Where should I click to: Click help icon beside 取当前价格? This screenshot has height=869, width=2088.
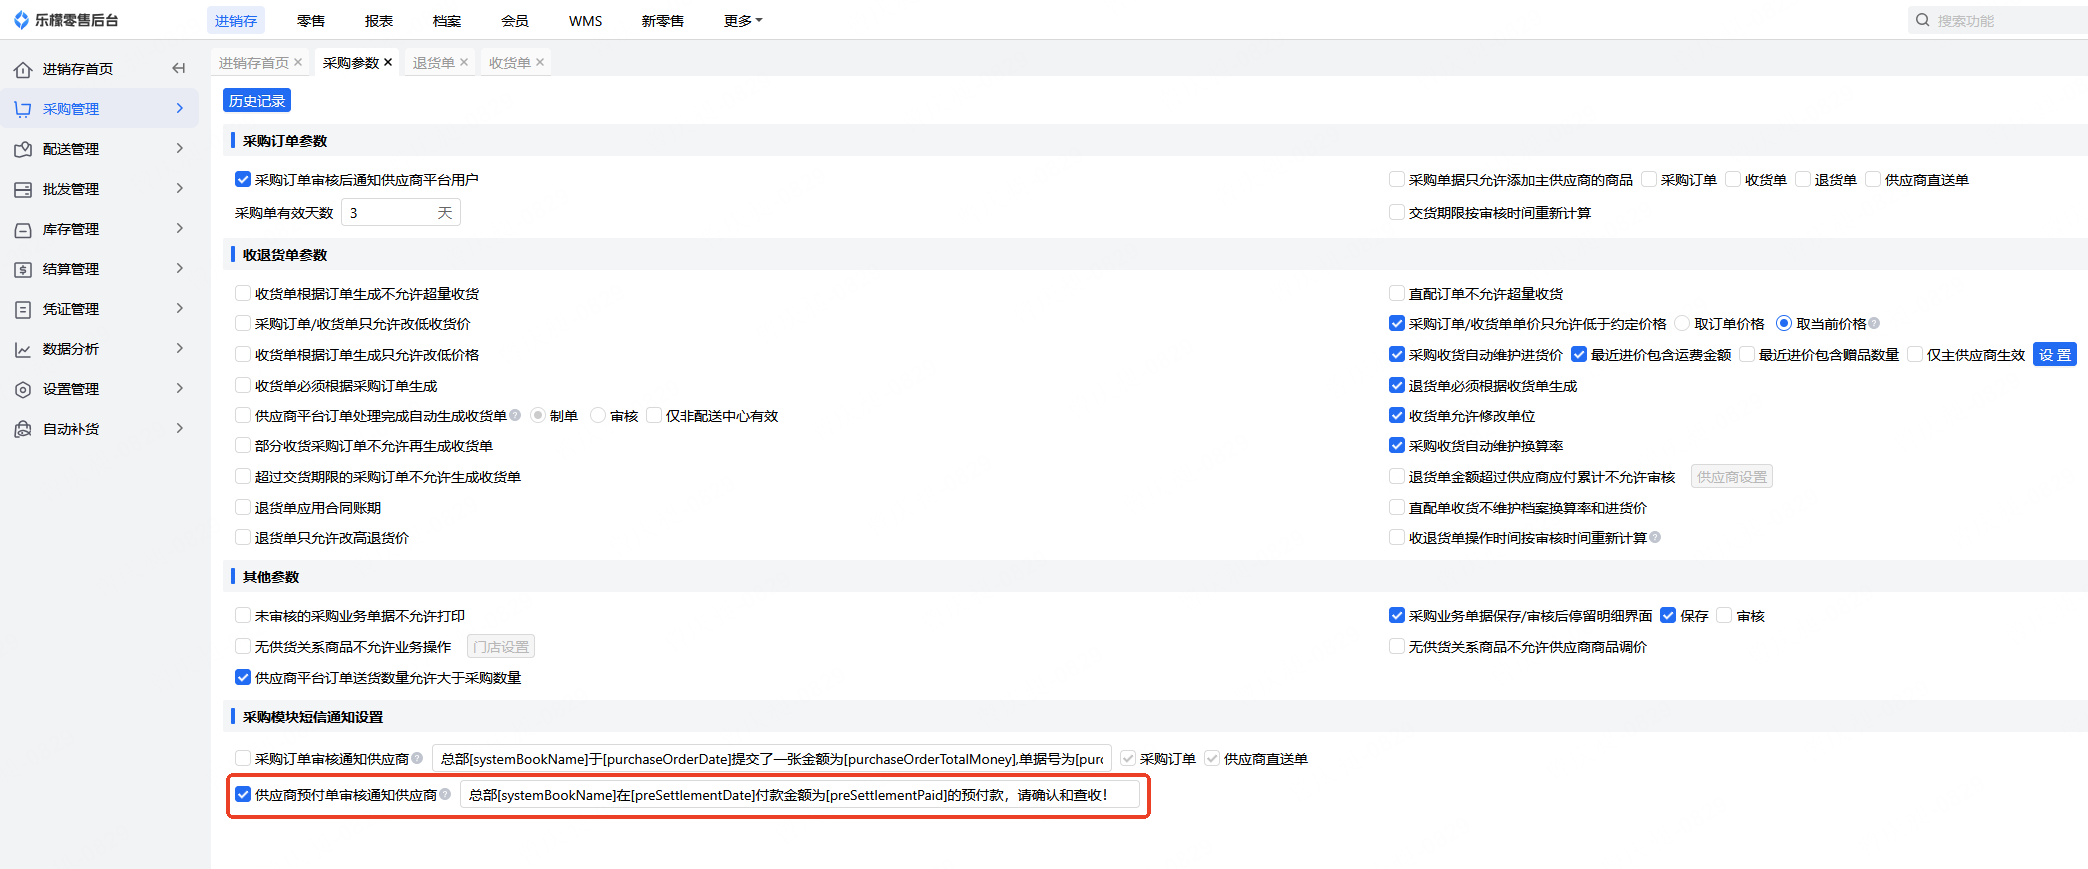coord(1874,323)
